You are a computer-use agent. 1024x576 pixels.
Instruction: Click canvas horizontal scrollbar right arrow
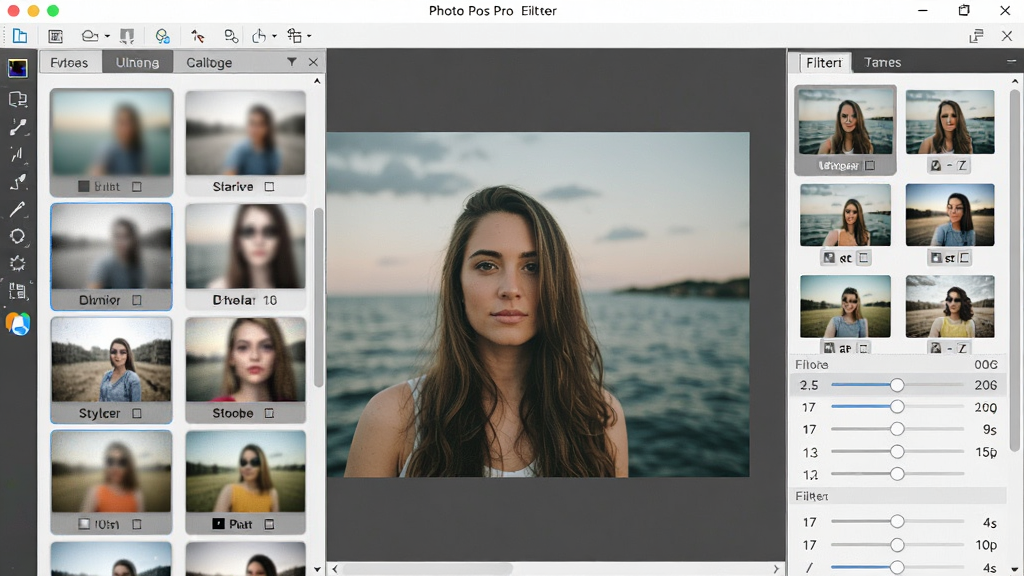coord(776,569)
